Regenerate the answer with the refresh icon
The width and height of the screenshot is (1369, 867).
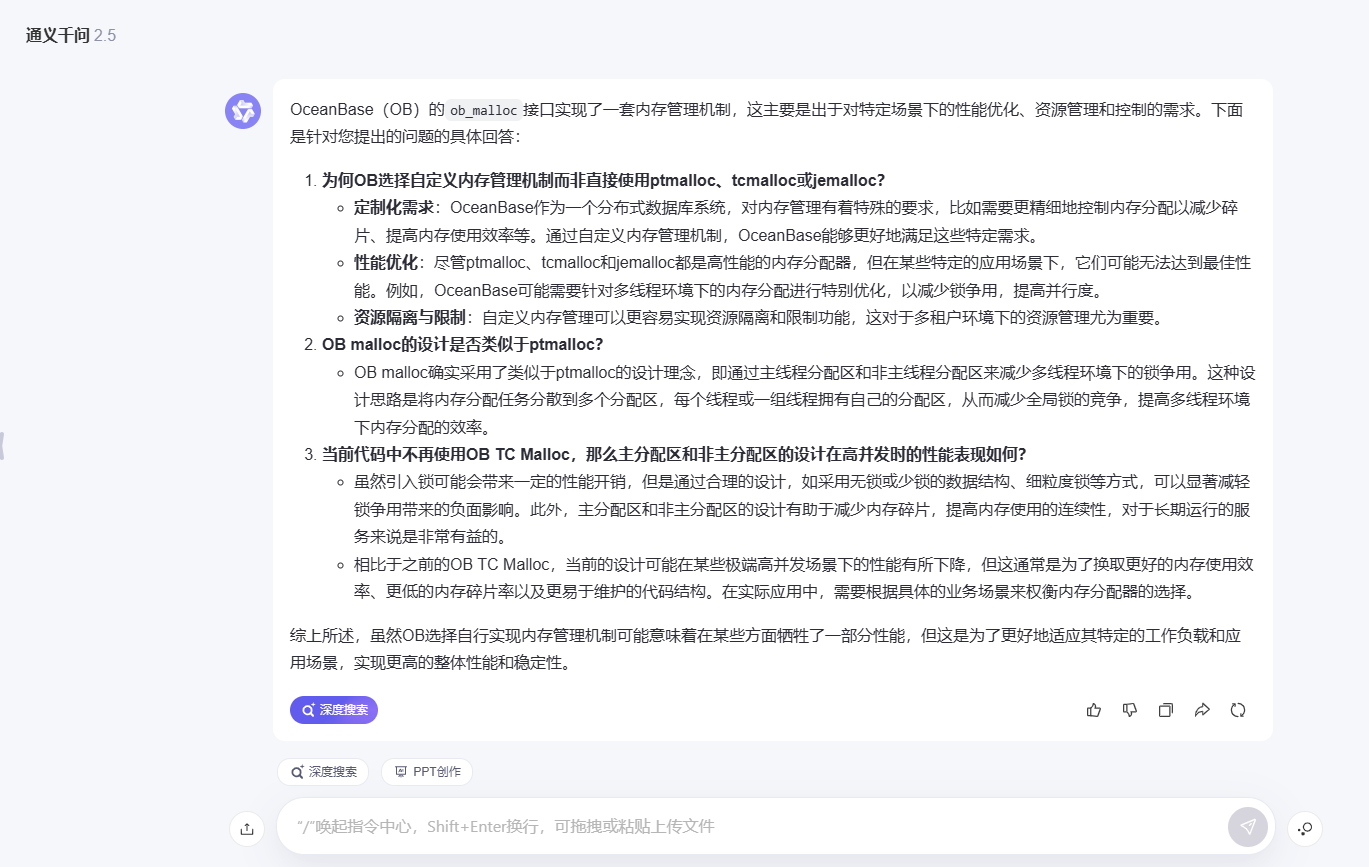(x=1238, y=710)
